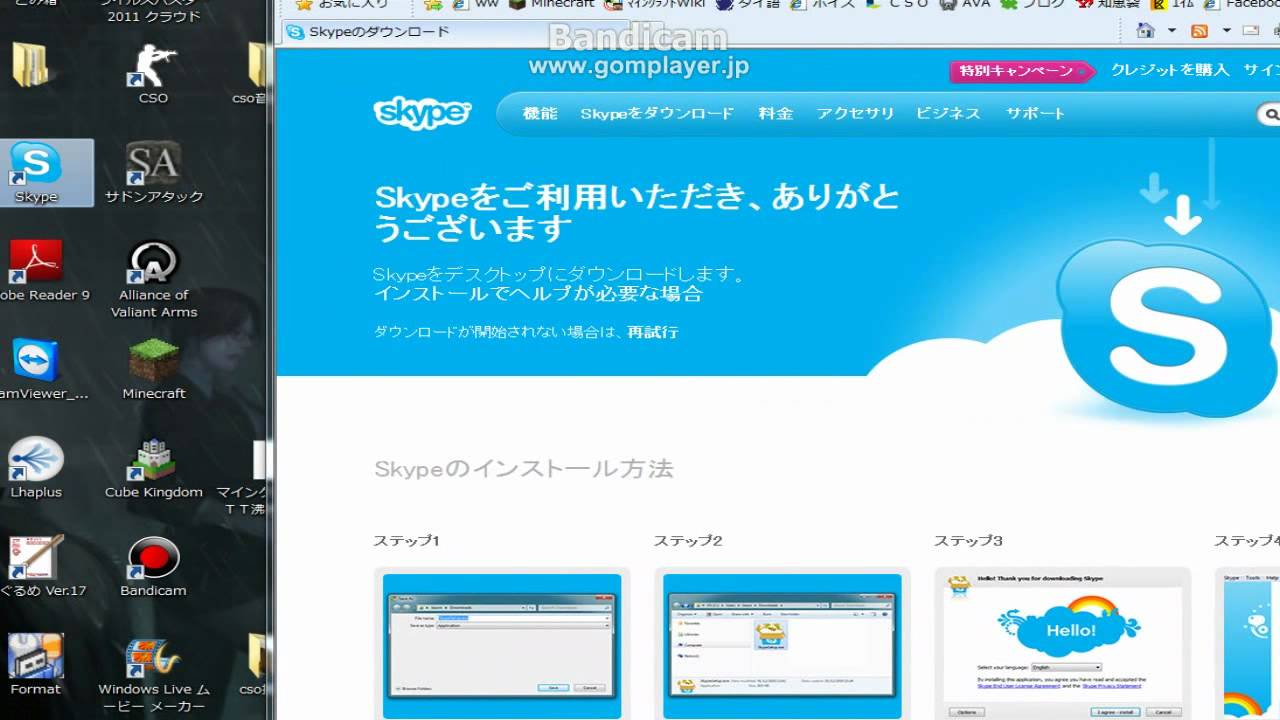1280x720 pixels.
Task: Open the CSO desktop shortcut
Action: point(153,76)
